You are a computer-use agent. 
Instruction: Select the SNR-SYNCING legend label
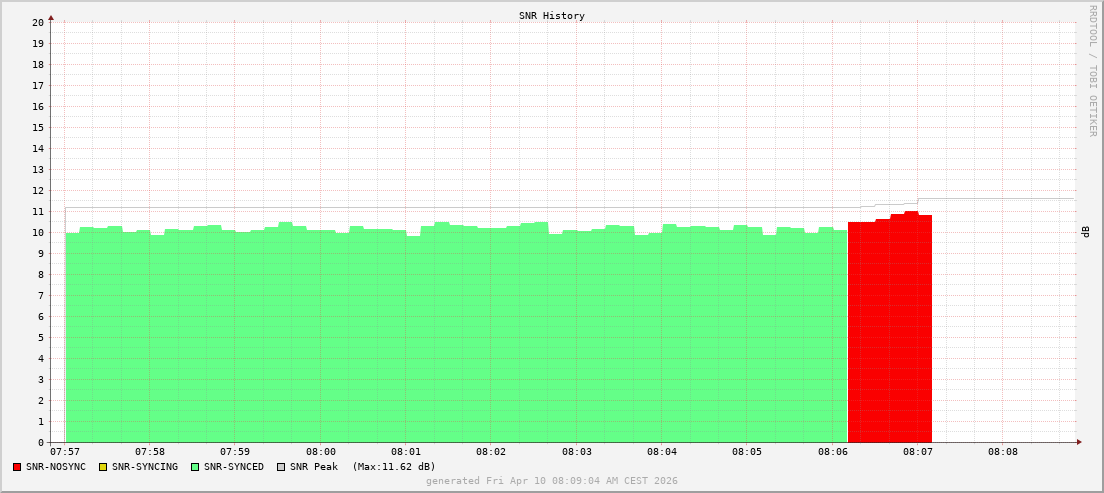pos(144,467)
